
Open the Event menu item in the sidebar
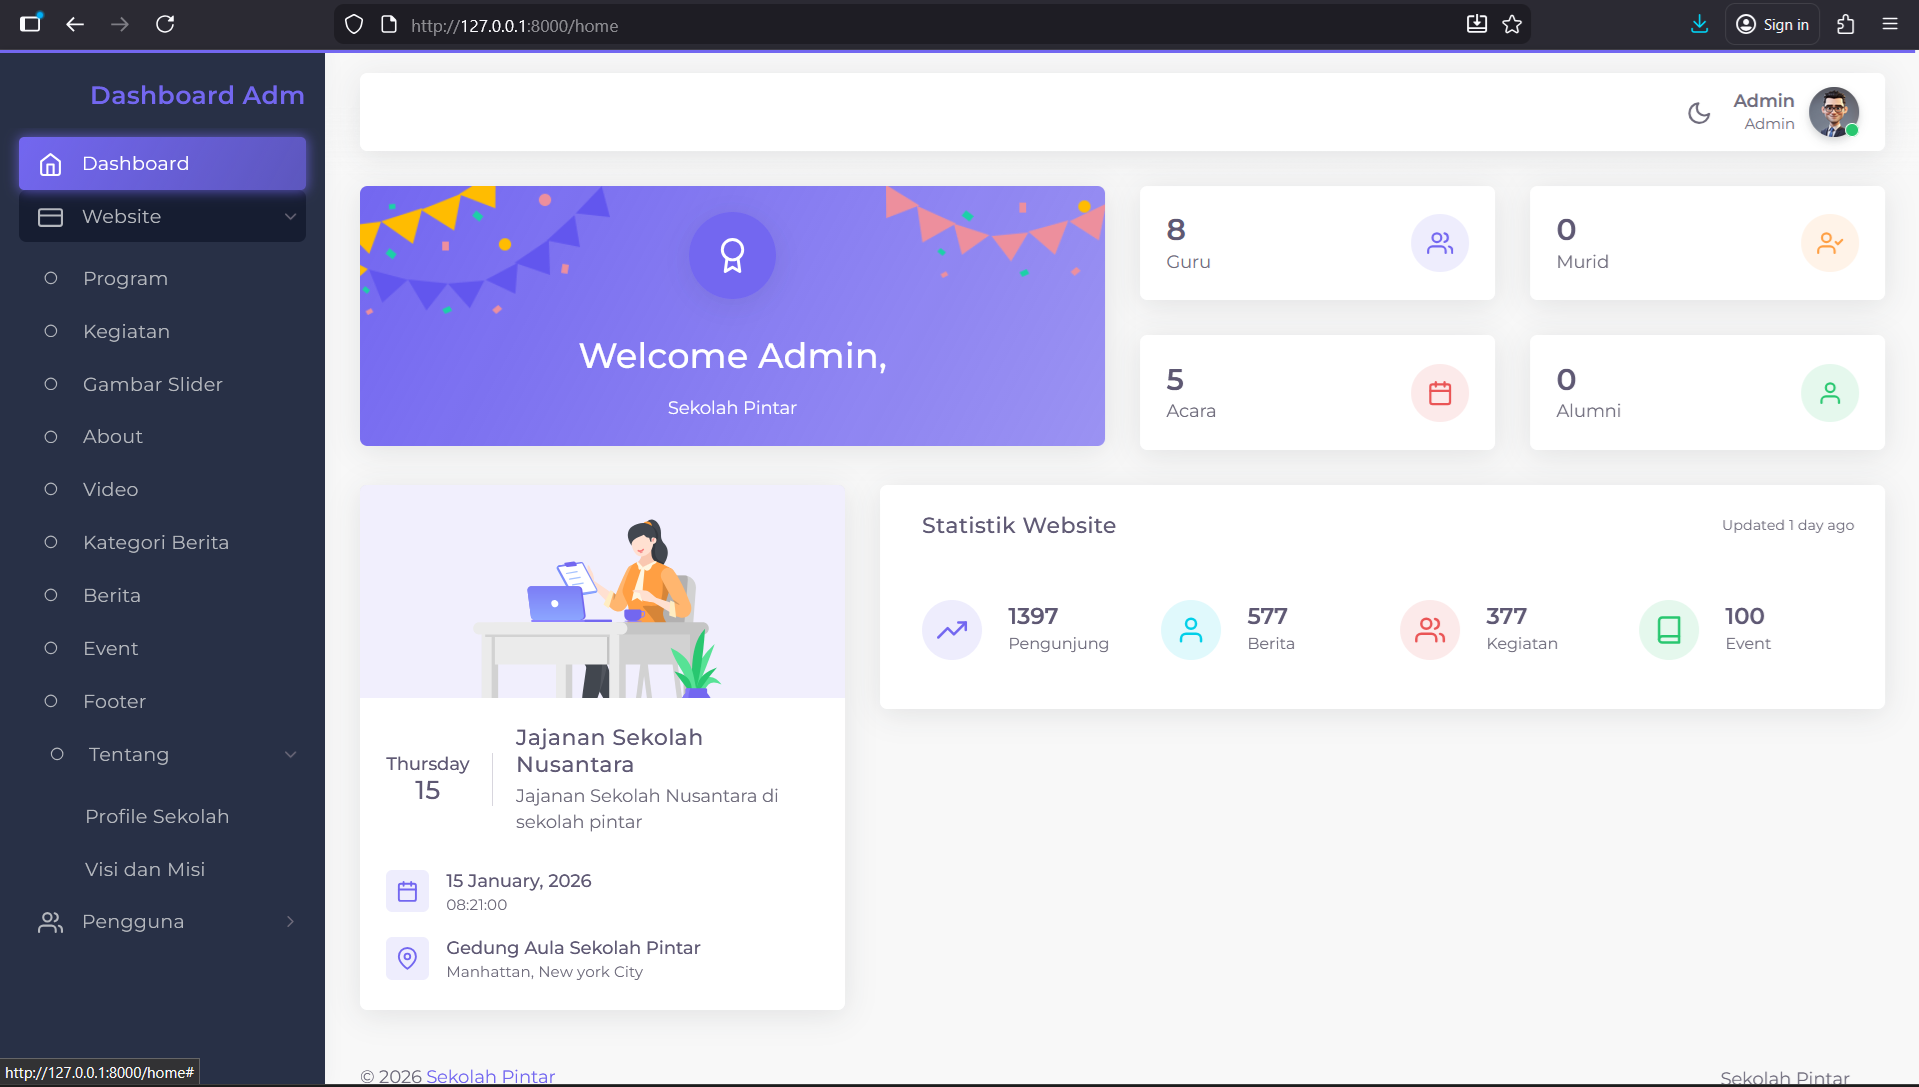tap(162, 649)
